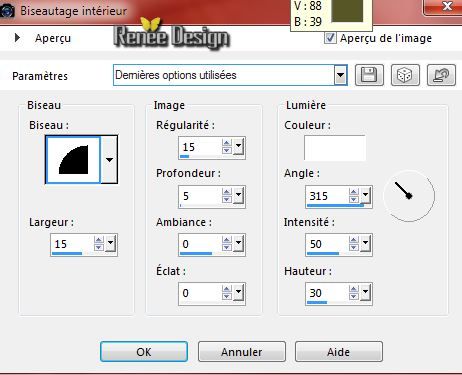The height and width of the screenshot is (375, 462).
Task: Increase Régularité value with up arrow
Action: point(227,143)
